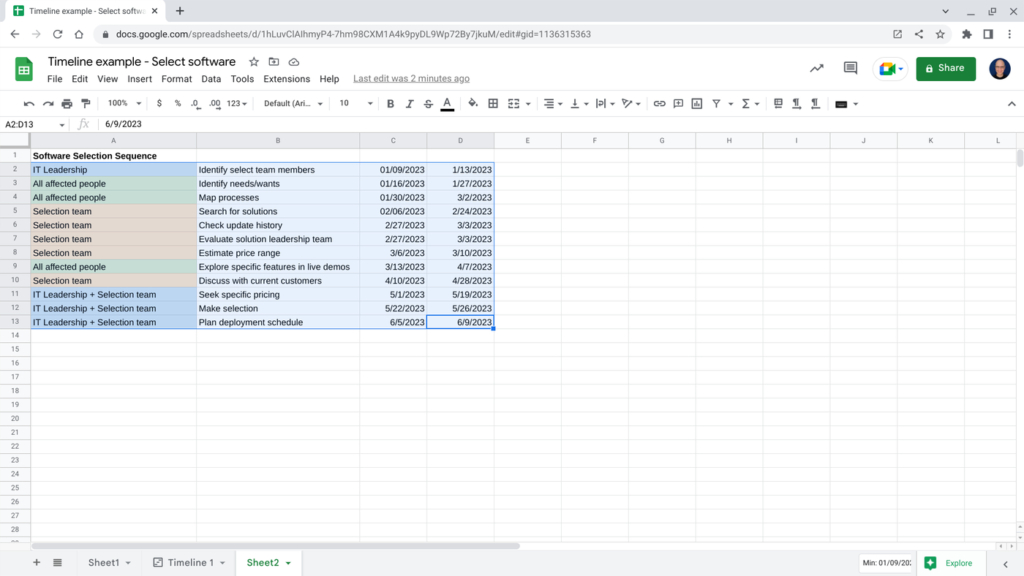This screenshot has width=1024, height=576.
Task: Insert a comment using the toolbar icon
Action: [x=680, y=103]
